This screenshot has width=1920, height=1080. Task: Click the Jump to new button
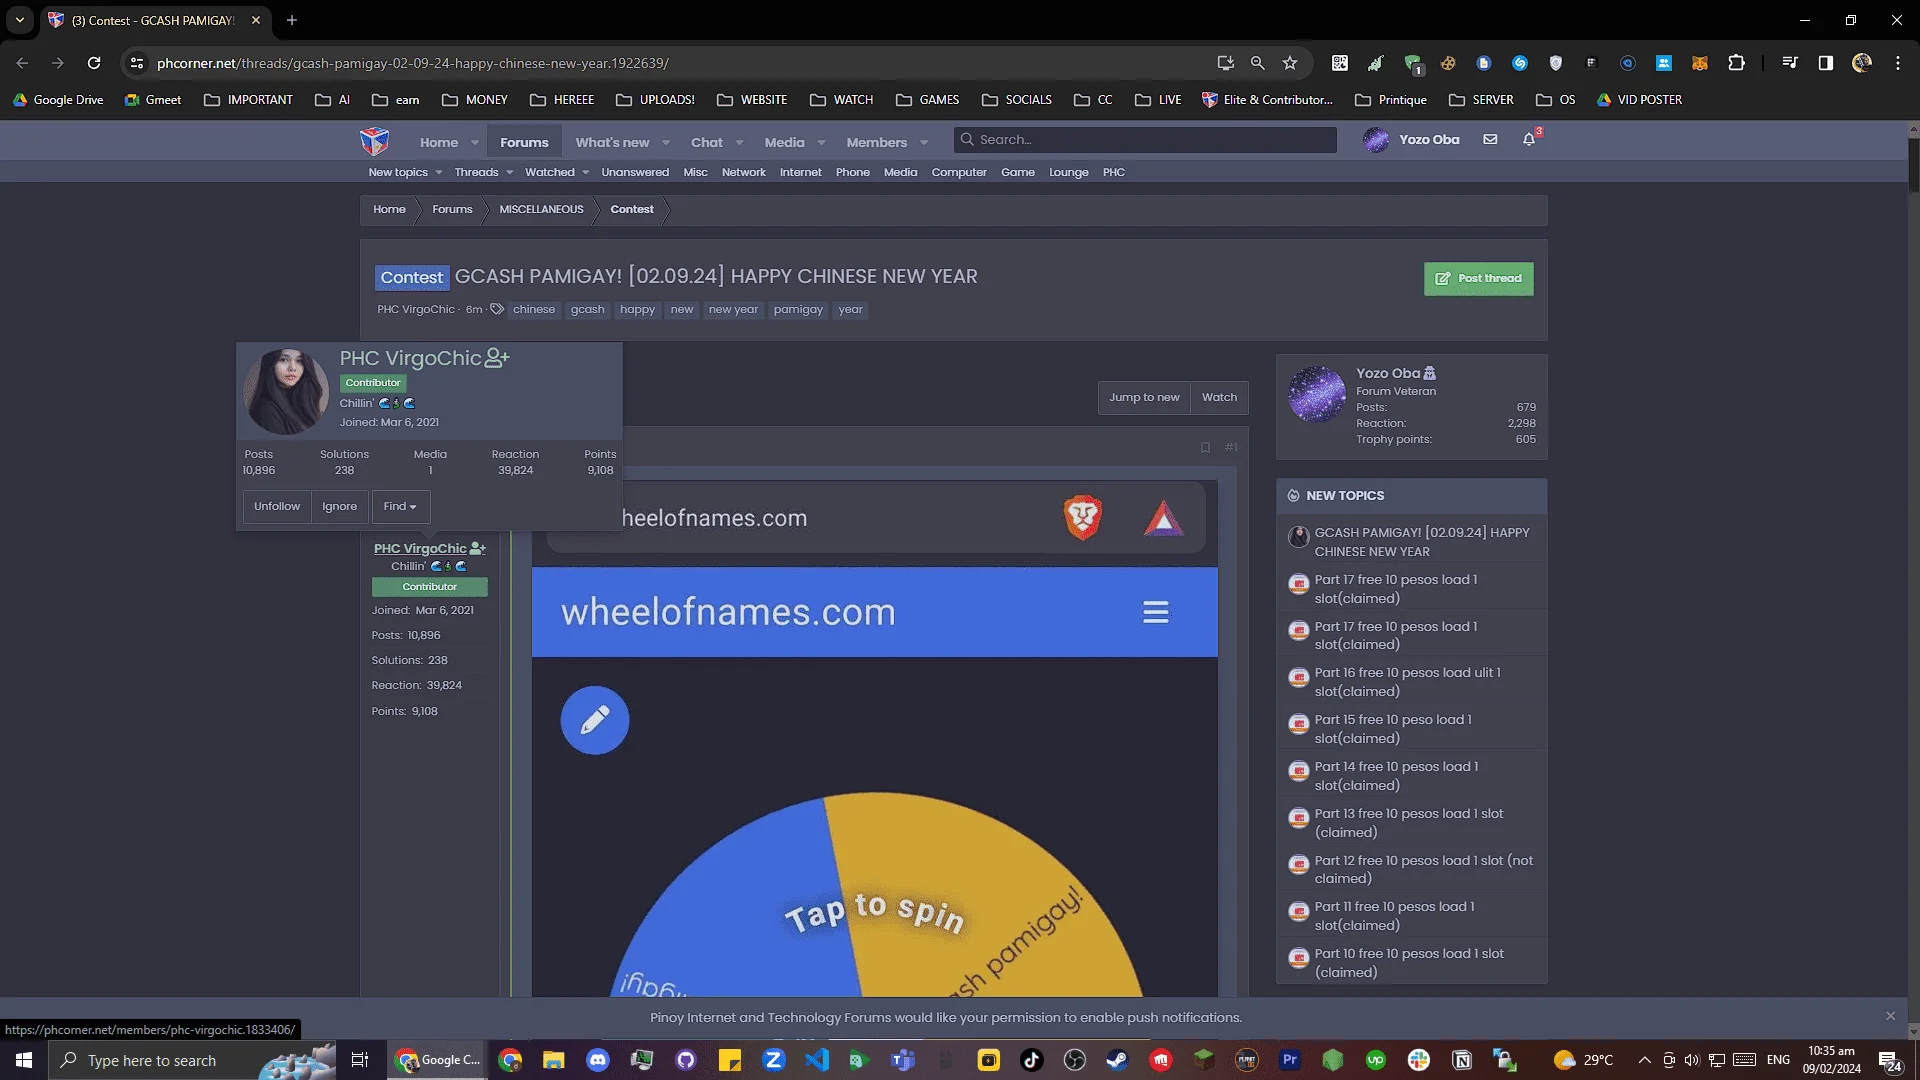coord(1144,397)
